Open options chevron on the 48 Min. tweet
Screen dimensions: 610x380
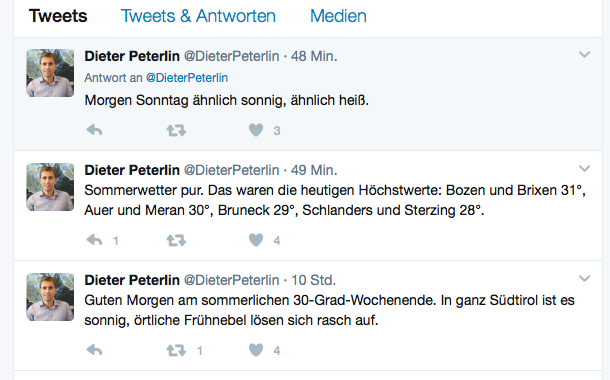584,54
